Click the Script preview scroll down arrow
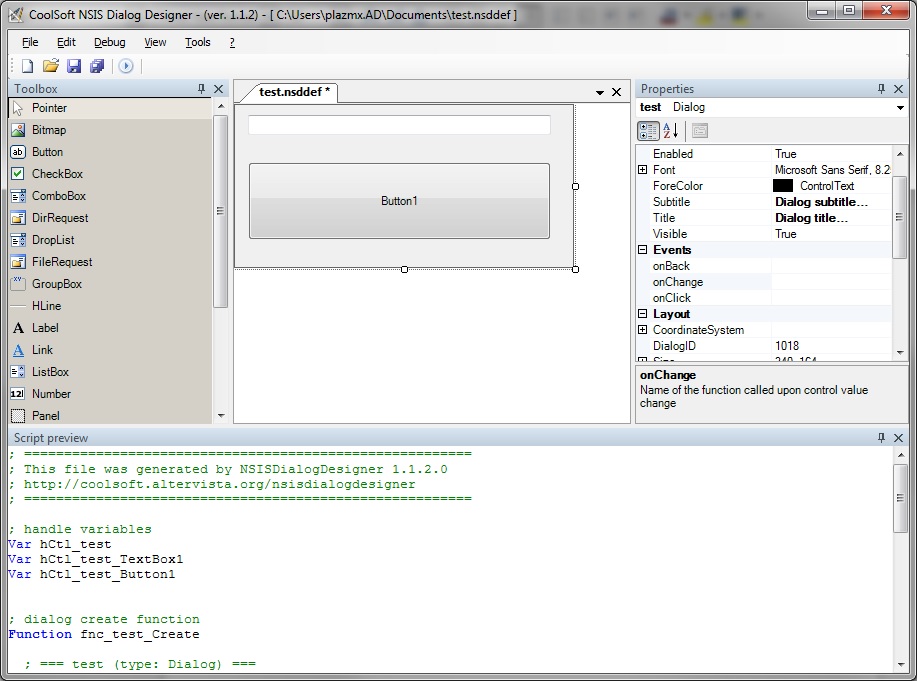 click(900, 665)
